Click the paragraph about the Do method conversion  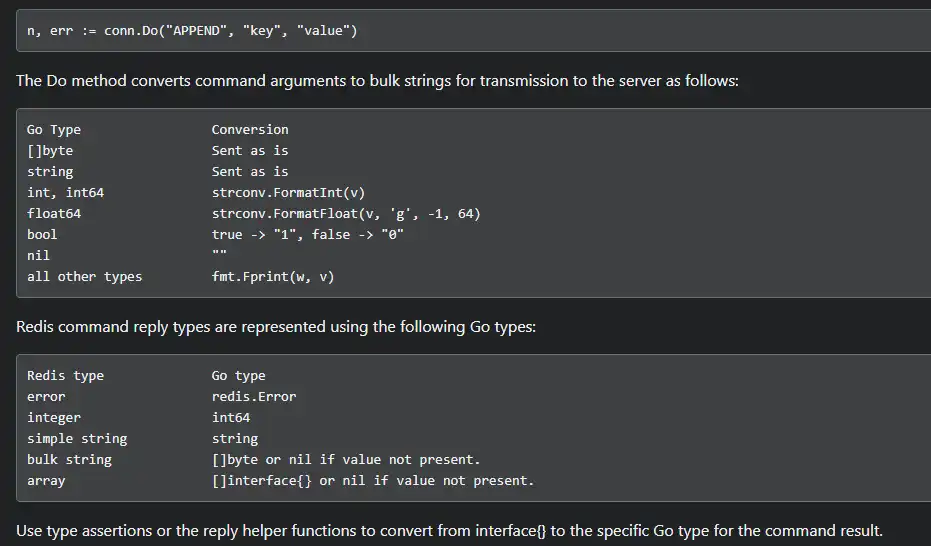(377, 80)
